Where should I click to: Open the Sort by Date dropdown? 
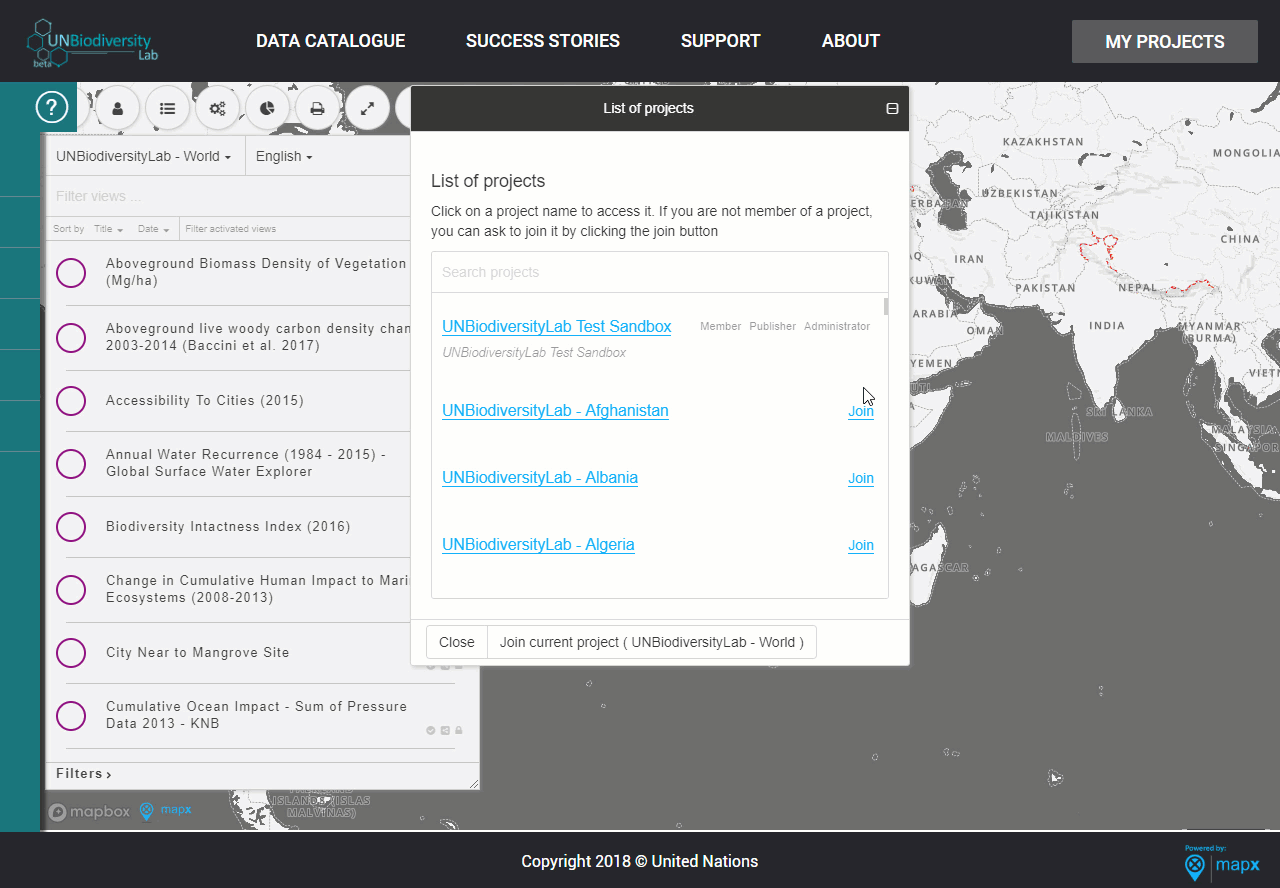click(x=153, y=229)
